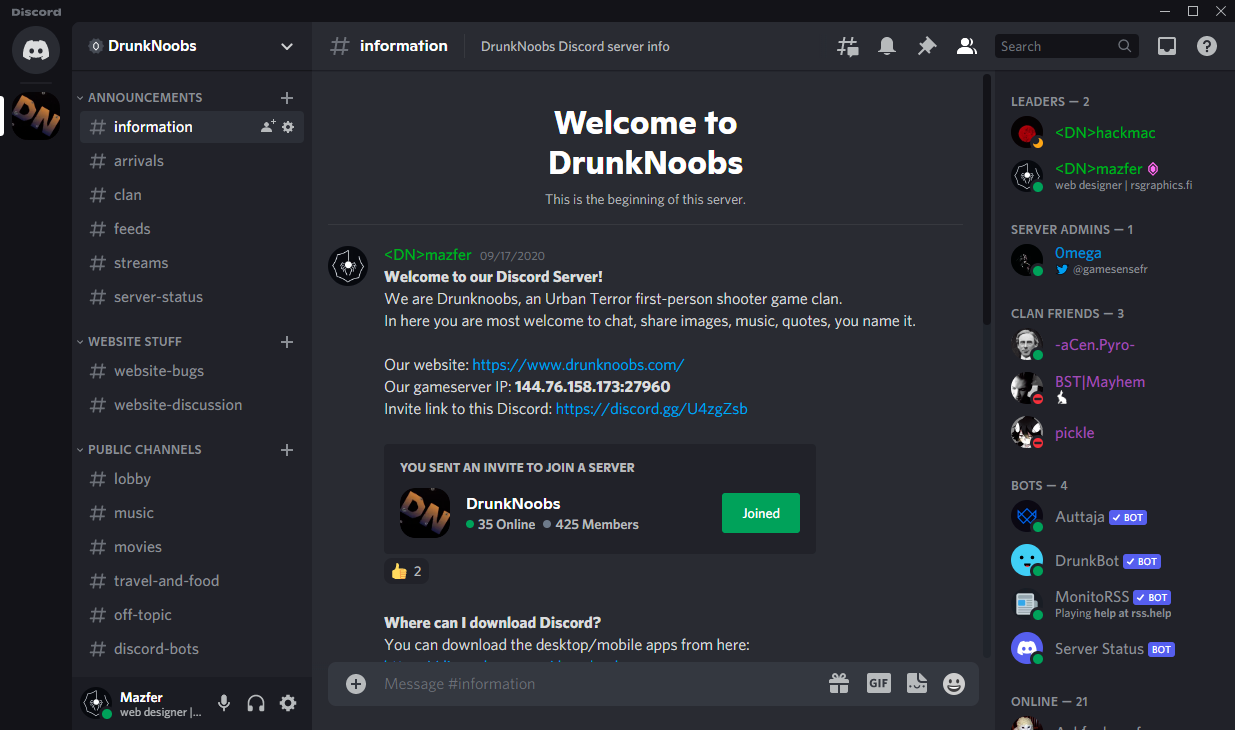Collapse the ANNOUNCEMENTS category
1235x730 pixels.
point(144,98)
